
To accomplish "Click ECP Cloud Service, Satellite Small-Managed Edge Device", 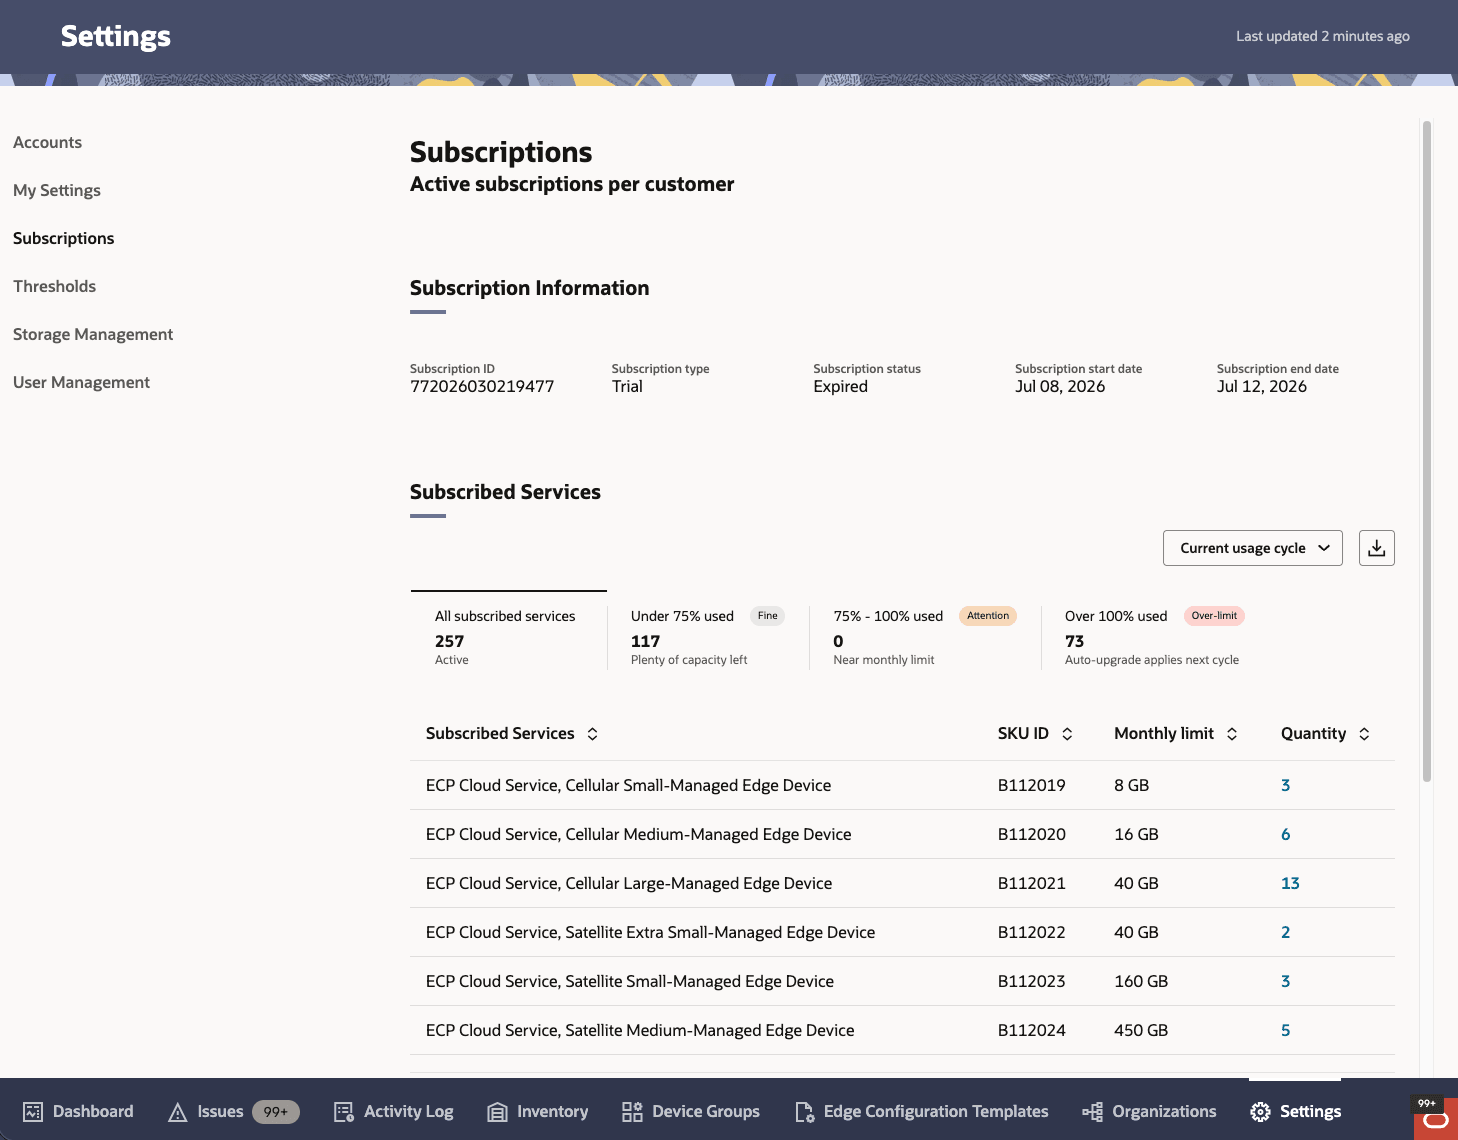I will pos(630,981).
